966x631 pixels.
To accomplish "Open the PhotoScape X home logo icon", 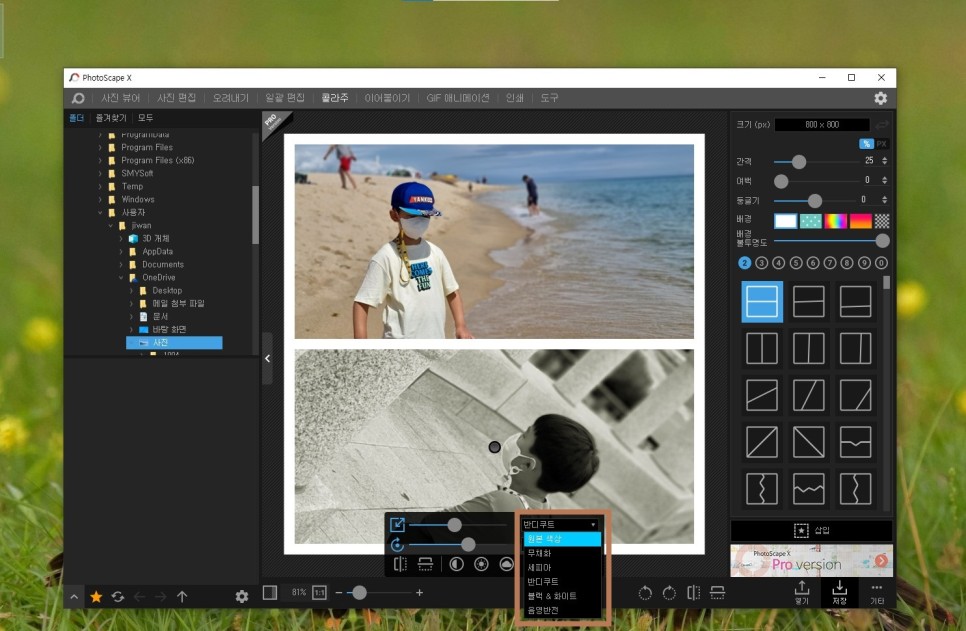I will pyautogui.click(x=78, y=98).
